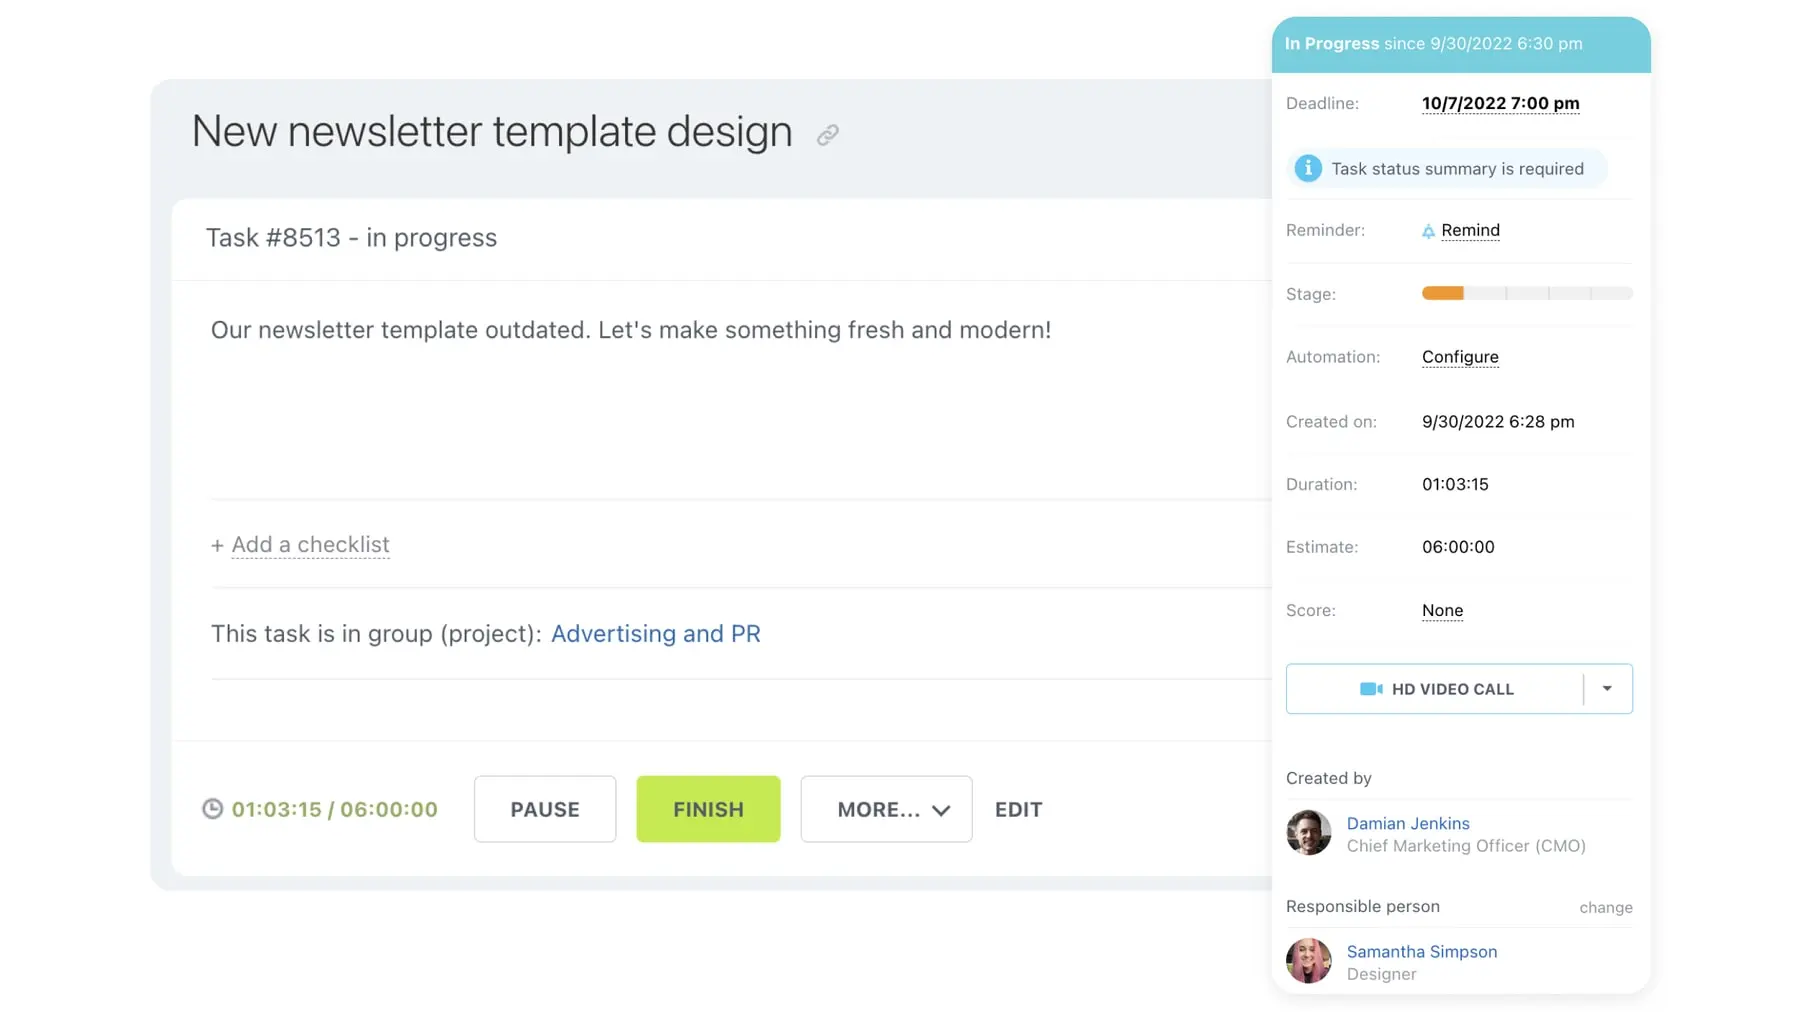Set the task score from None
Image resolution: width=1800 pixels, height=1019 pixels.
click(x=1442, y=610)
